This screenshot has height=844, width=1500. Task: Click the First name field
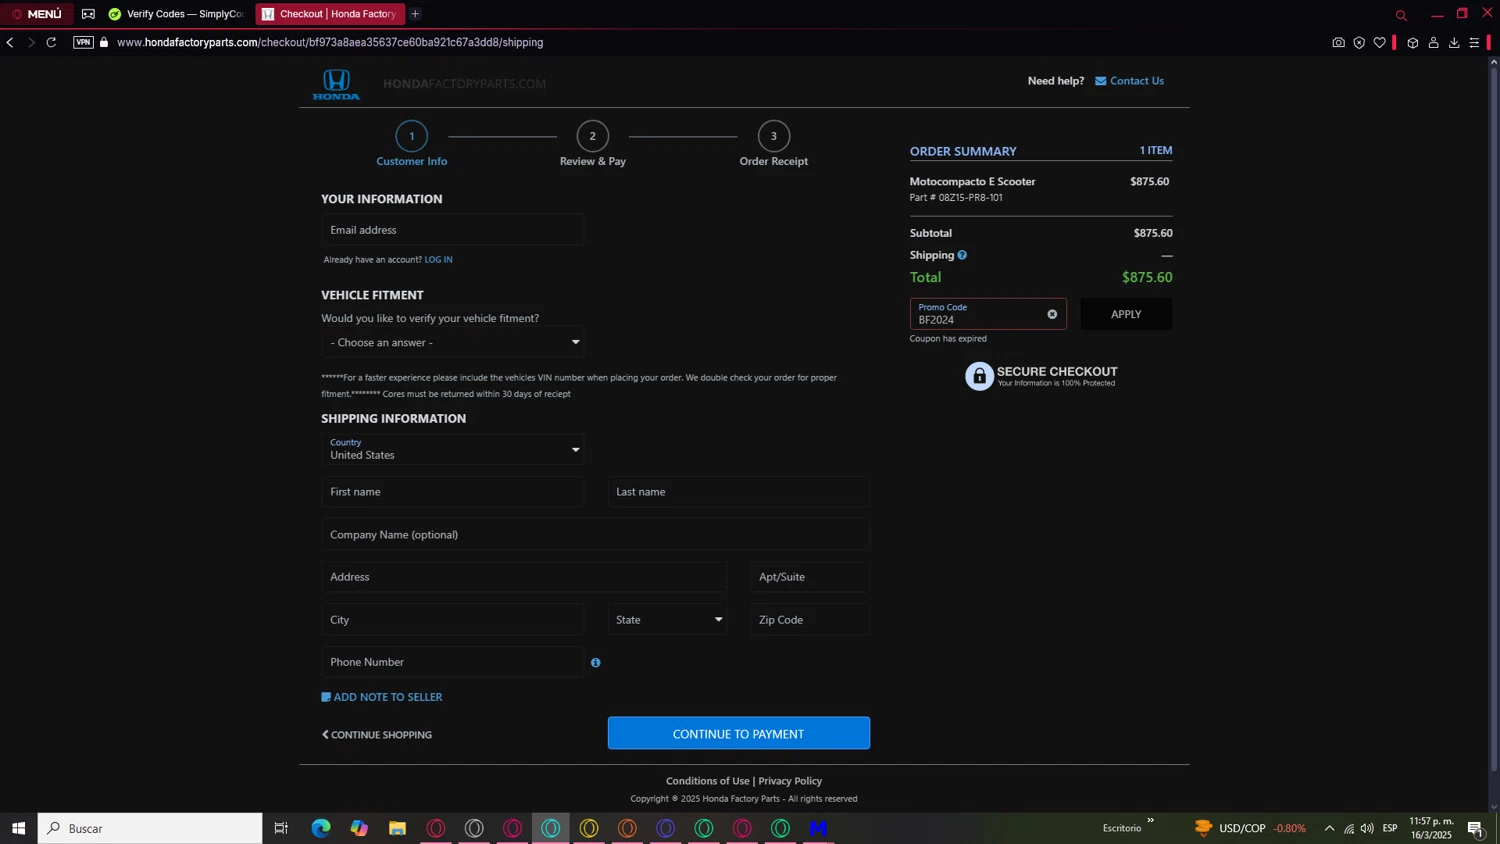coord(453,492)
